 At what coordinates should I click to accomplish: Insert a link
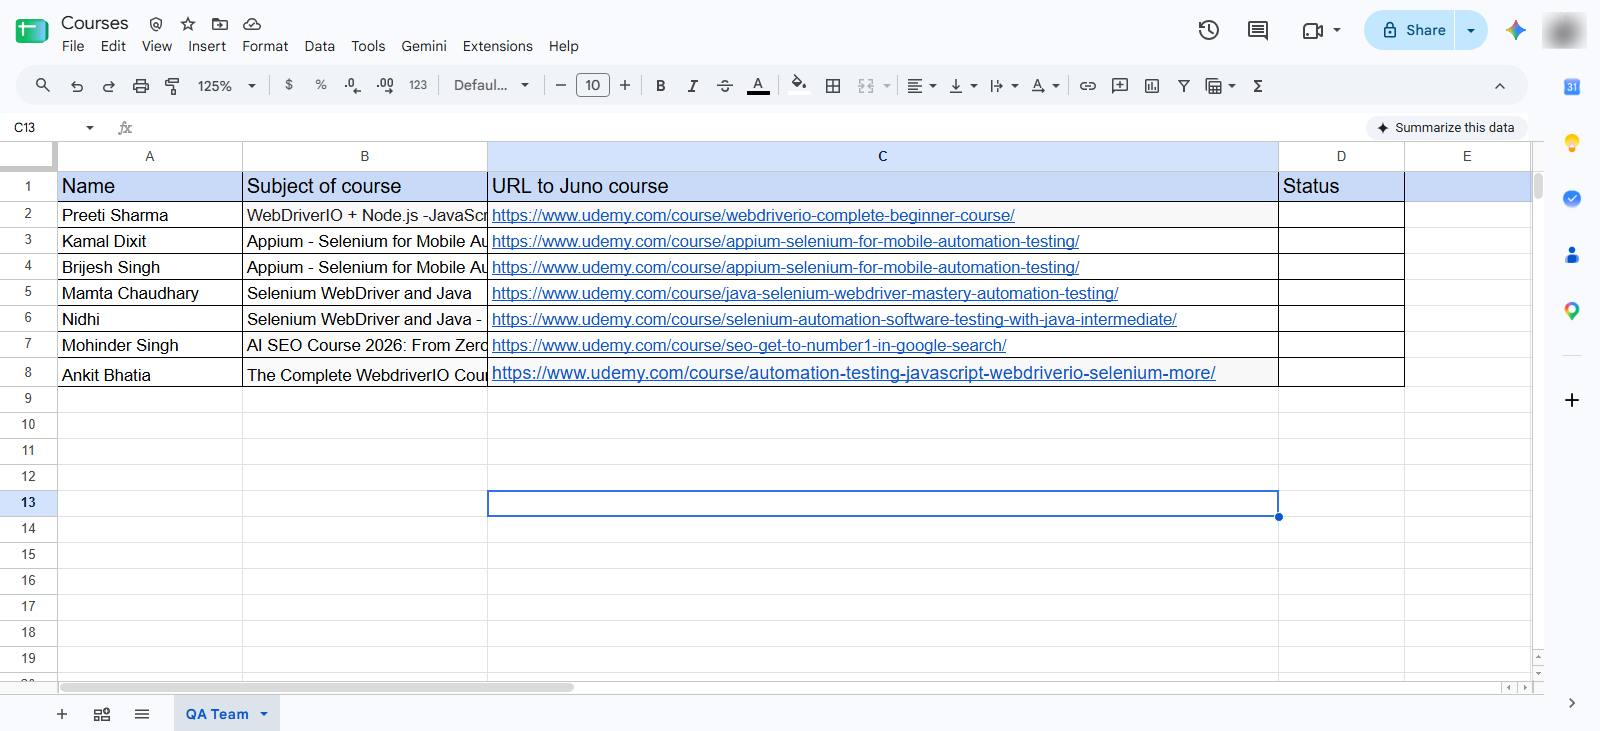pos(1088,86)
